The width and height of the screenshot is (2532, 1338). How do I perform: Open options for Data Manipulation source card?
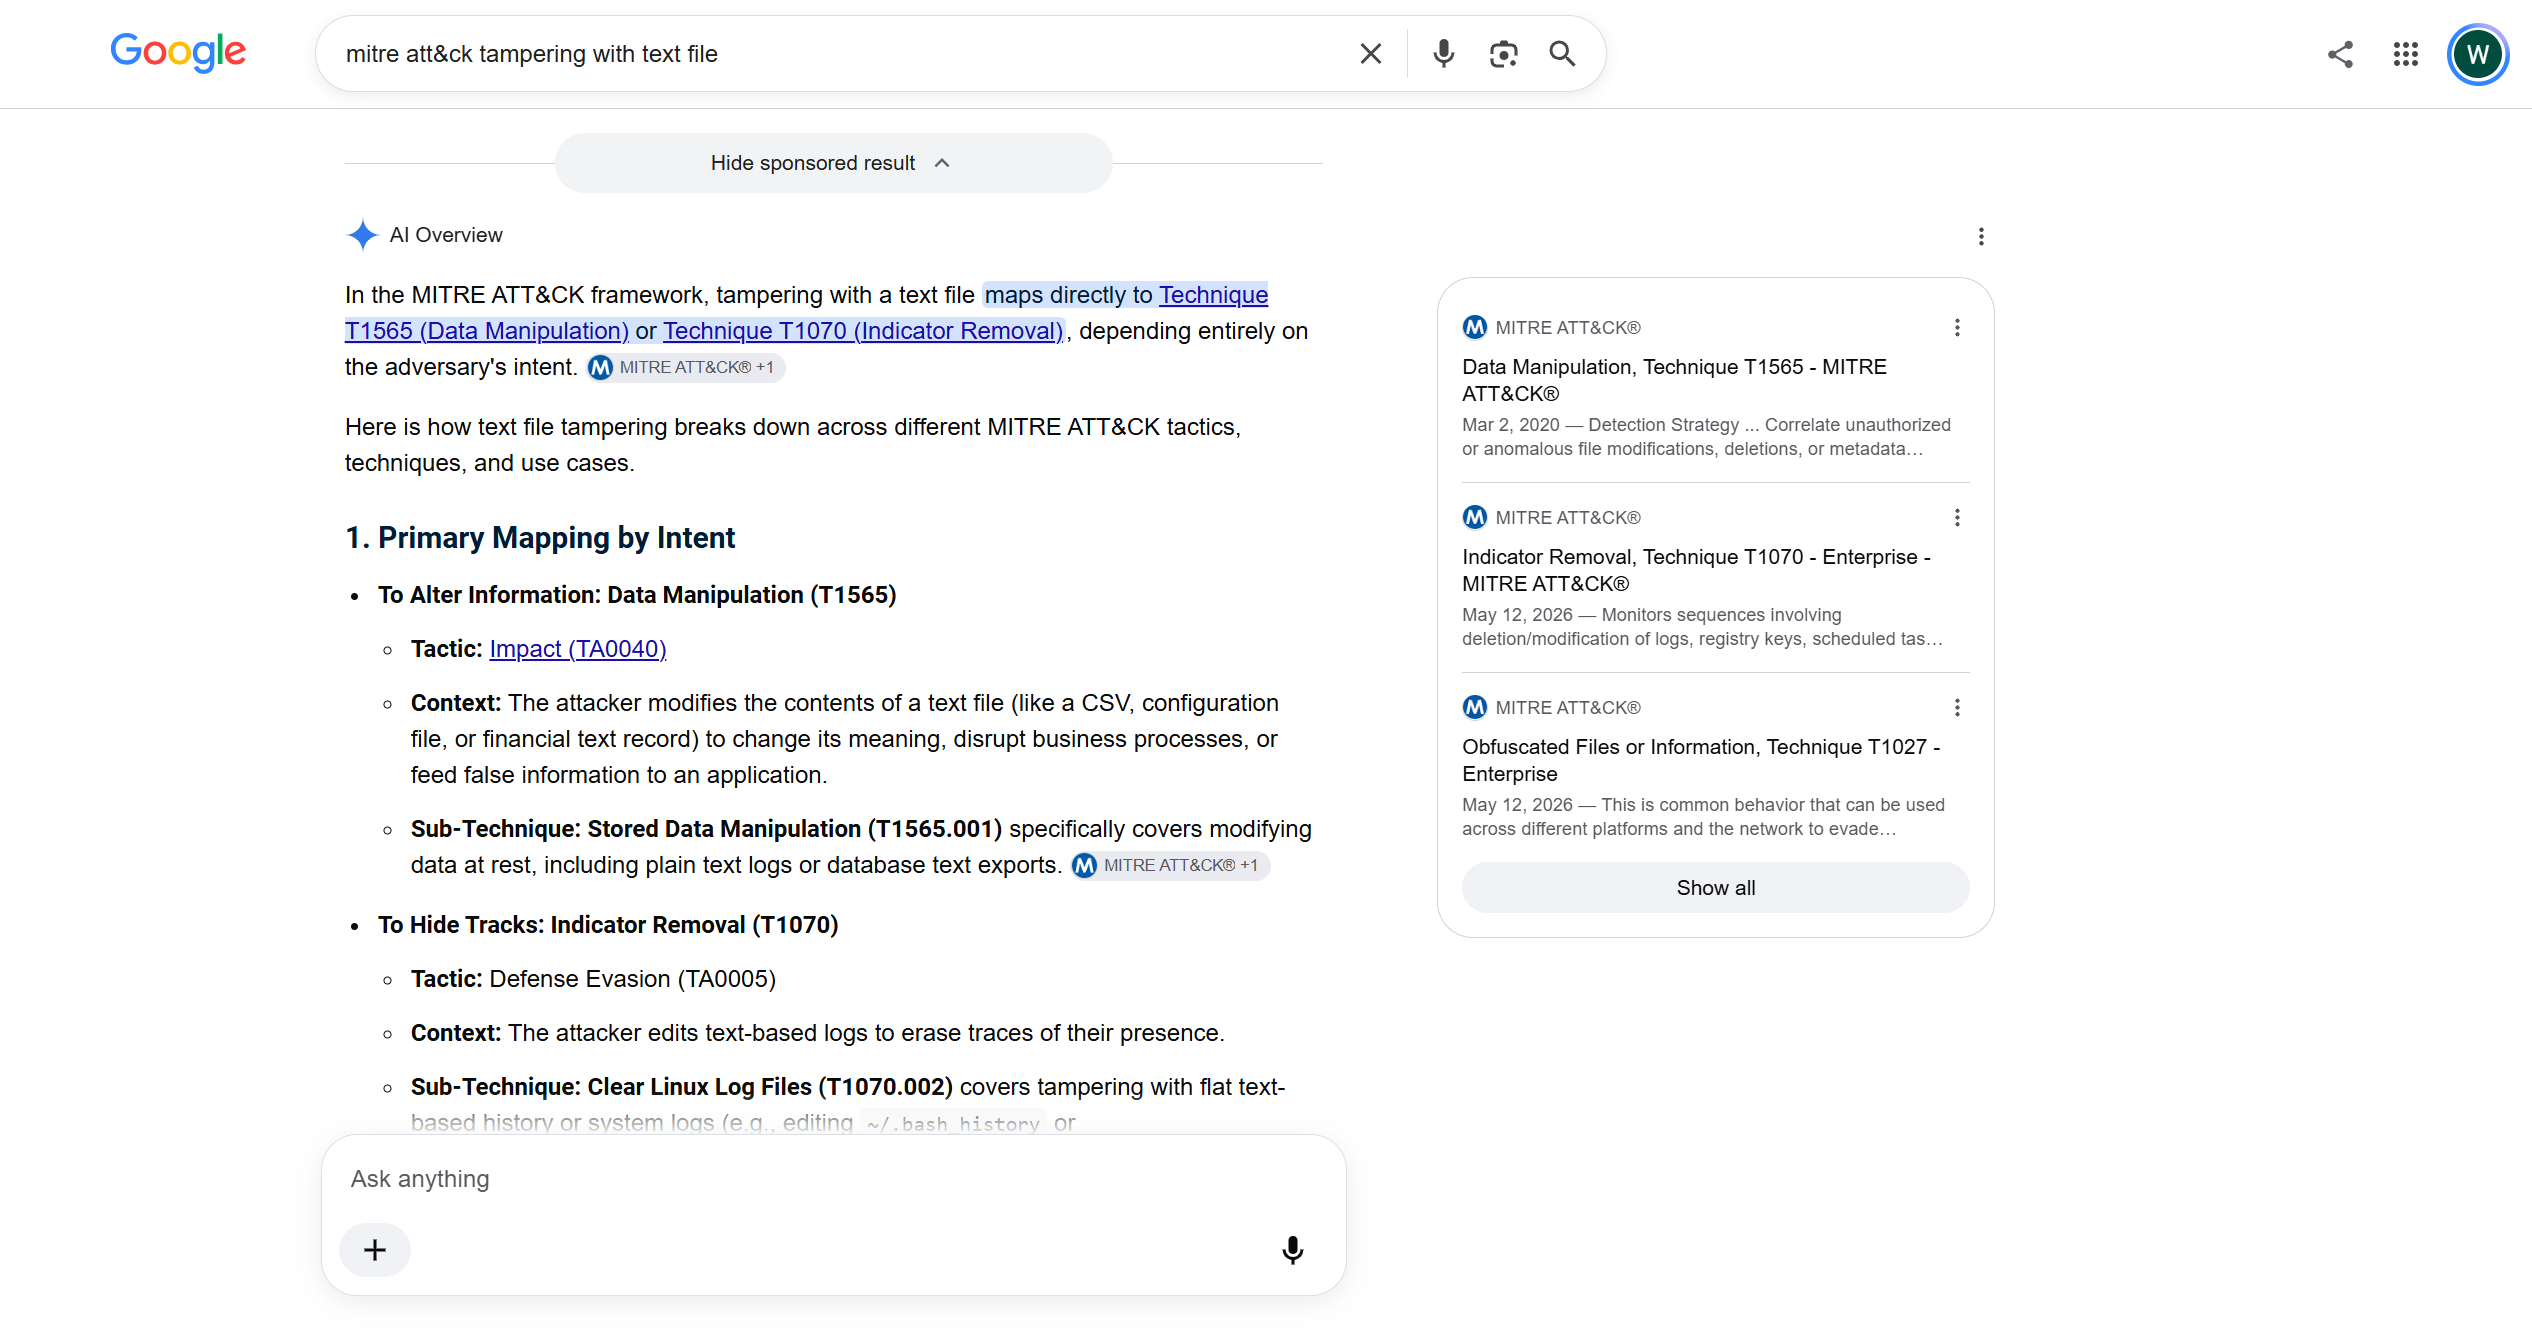1957,328
